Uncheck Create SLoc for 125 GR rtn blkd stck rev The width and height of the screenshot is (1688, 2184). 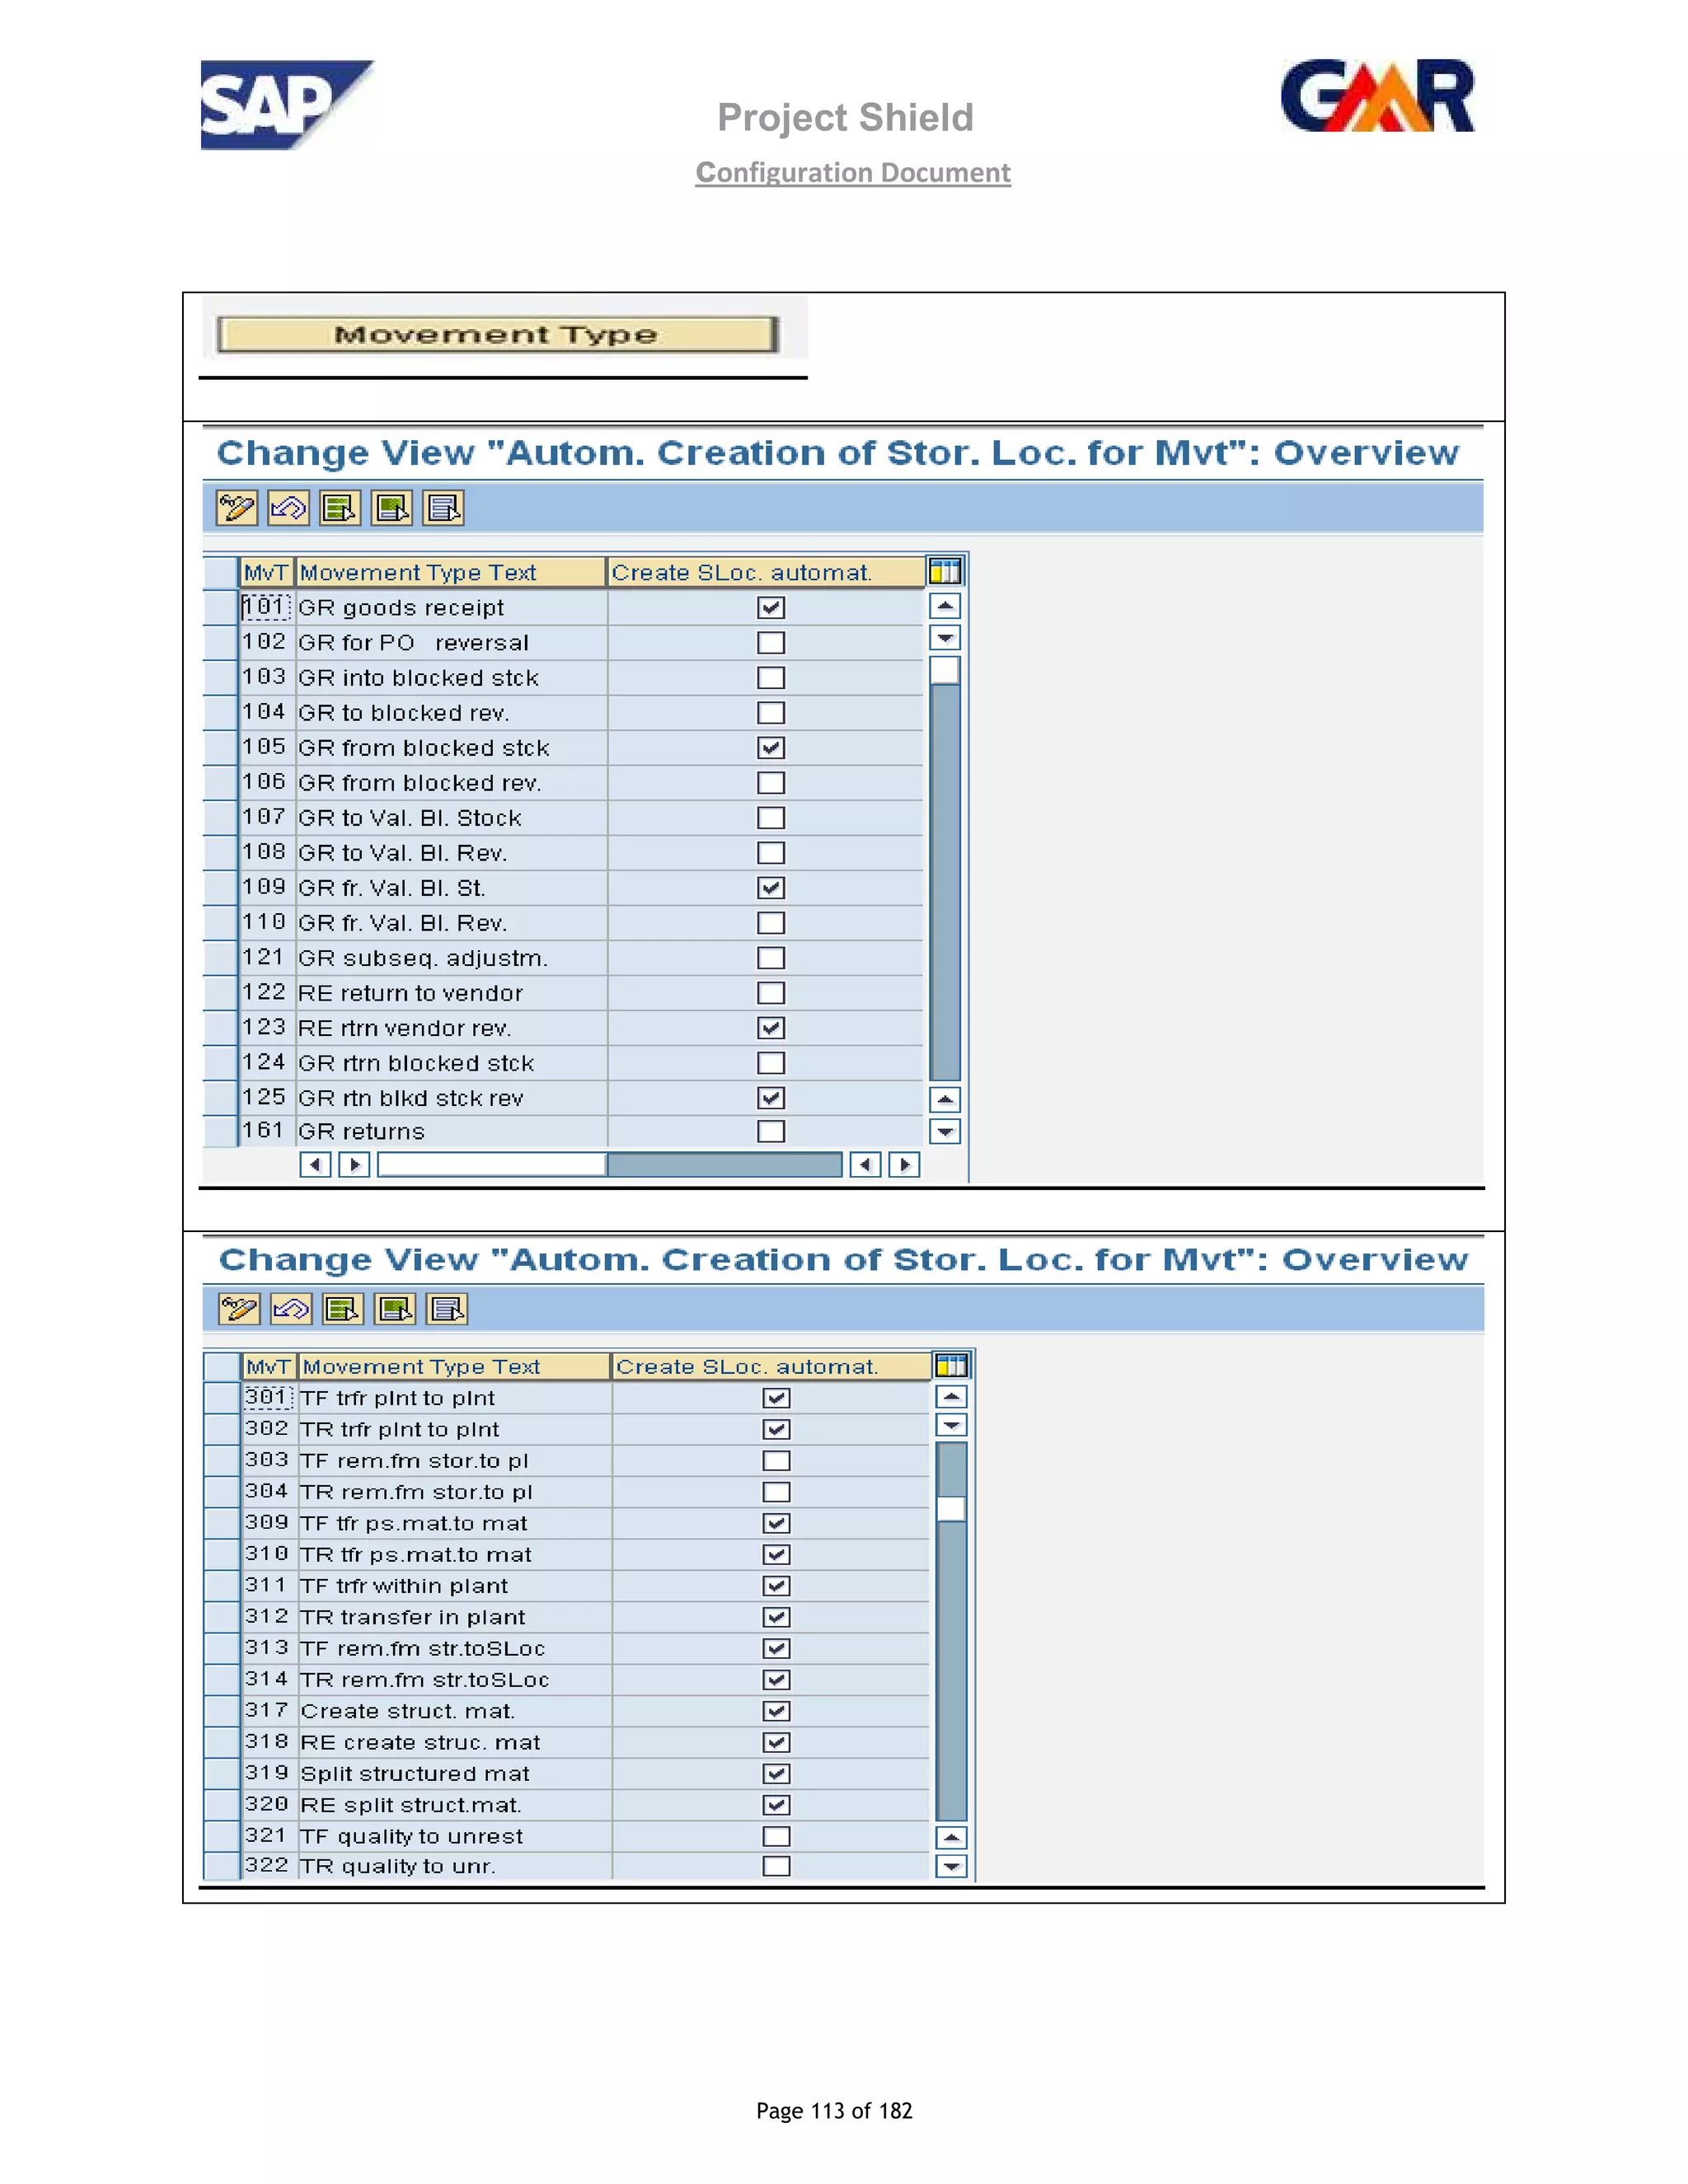771,1098
